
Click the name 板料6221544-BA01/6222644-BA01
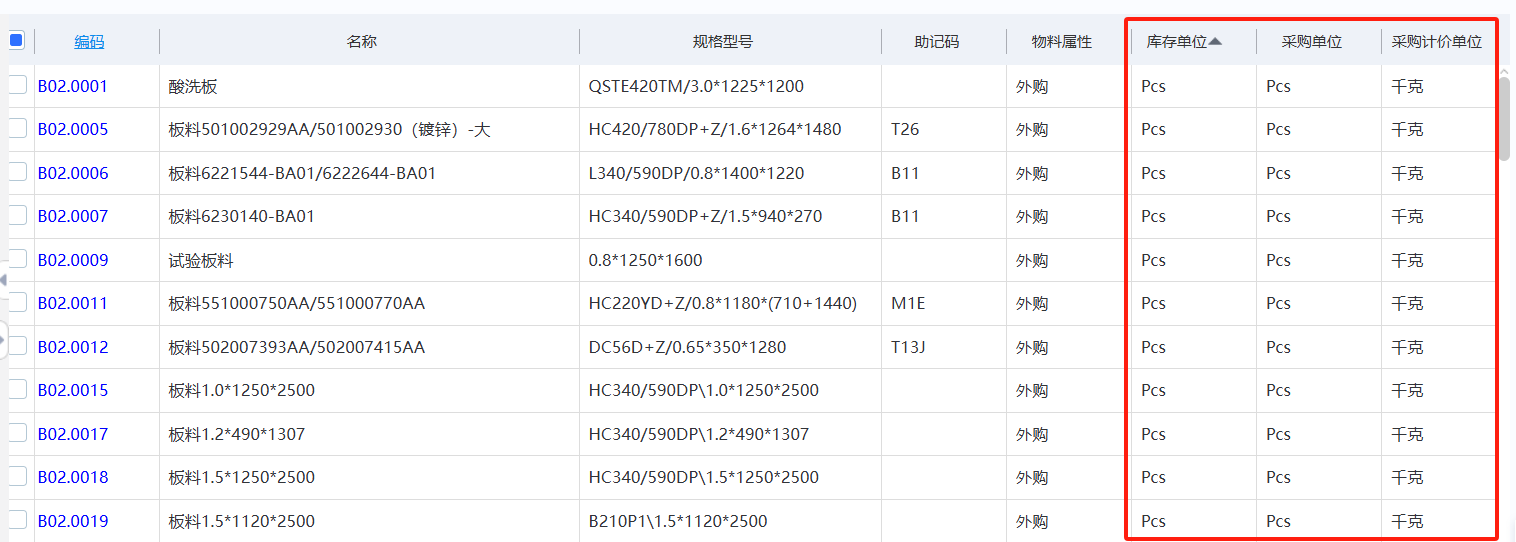pos(302,173)
